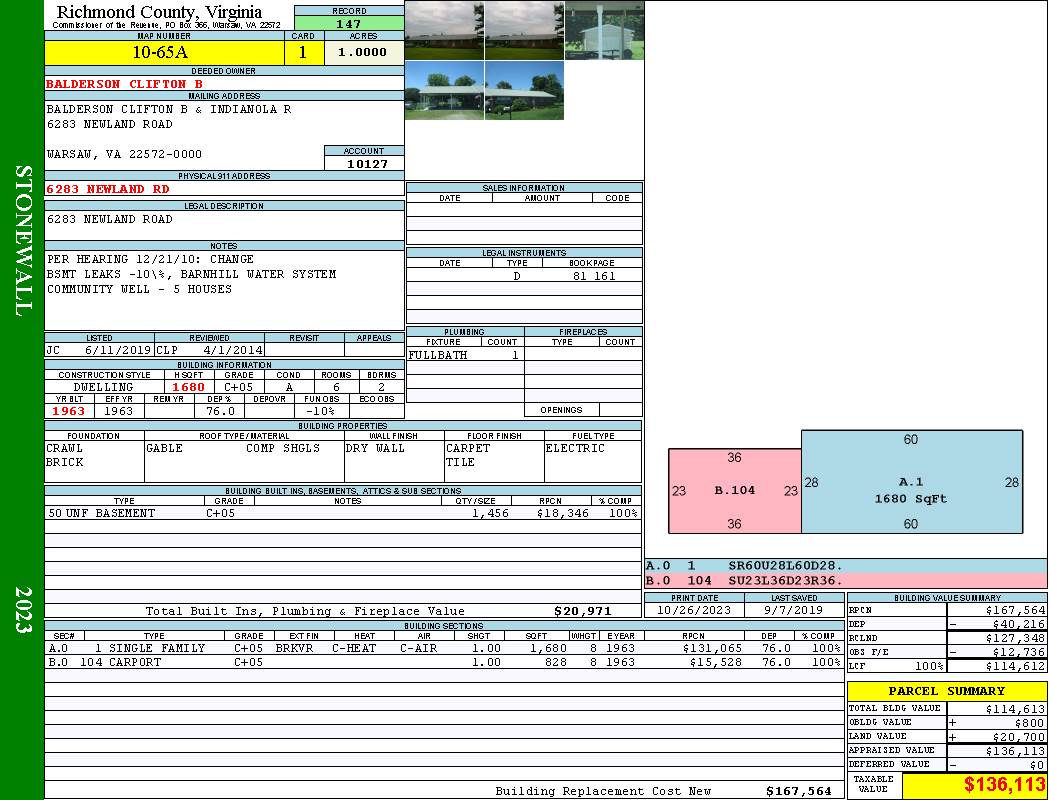Click print date 10/26/2023

point(694,611)
